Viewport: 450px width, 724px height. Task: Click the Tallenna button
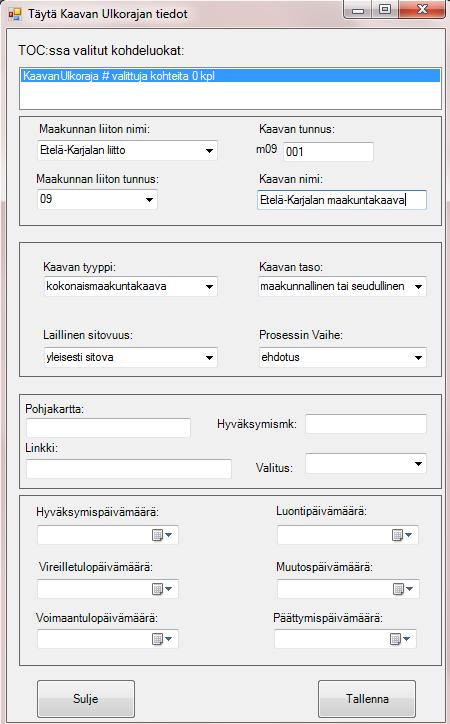pyautogui.click(x=367, y=699)
